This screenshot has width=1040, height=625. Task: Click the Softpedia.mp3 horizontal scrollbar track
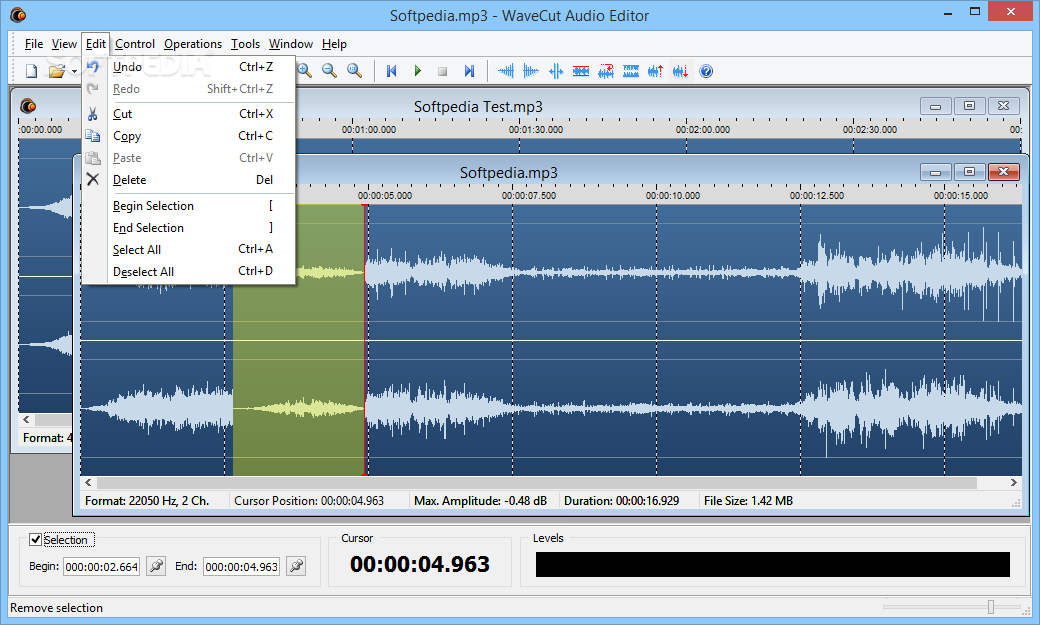click(537, 482)
